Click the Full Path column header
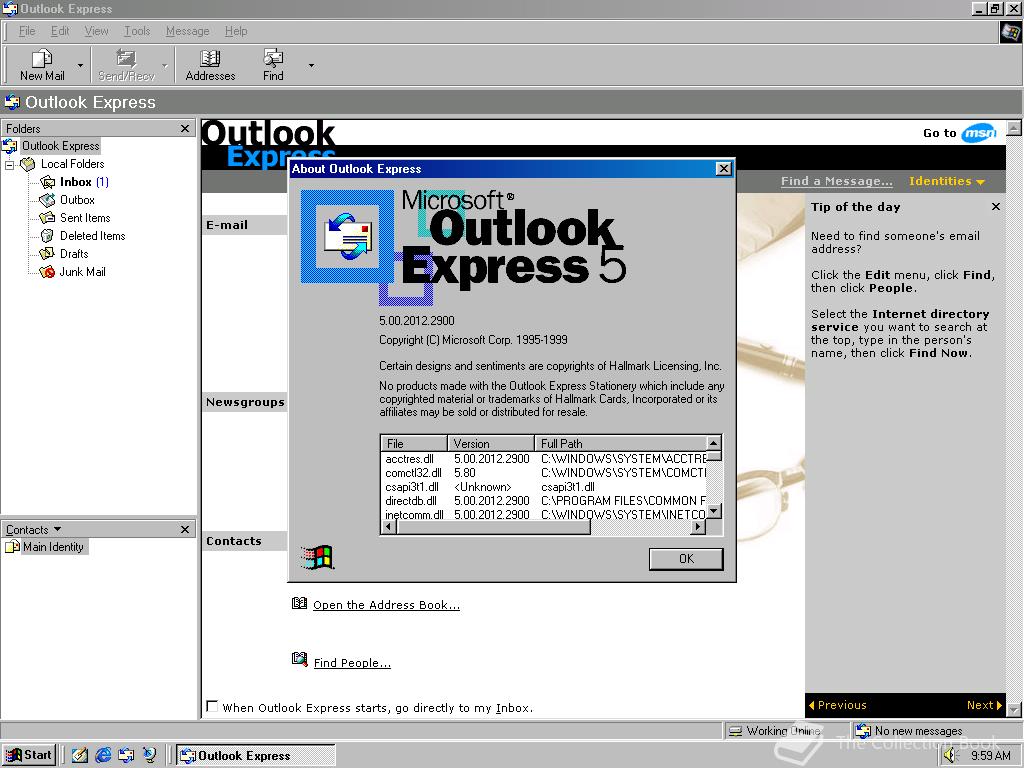This screenshot has height=768, width=1024. coord(620,443)
